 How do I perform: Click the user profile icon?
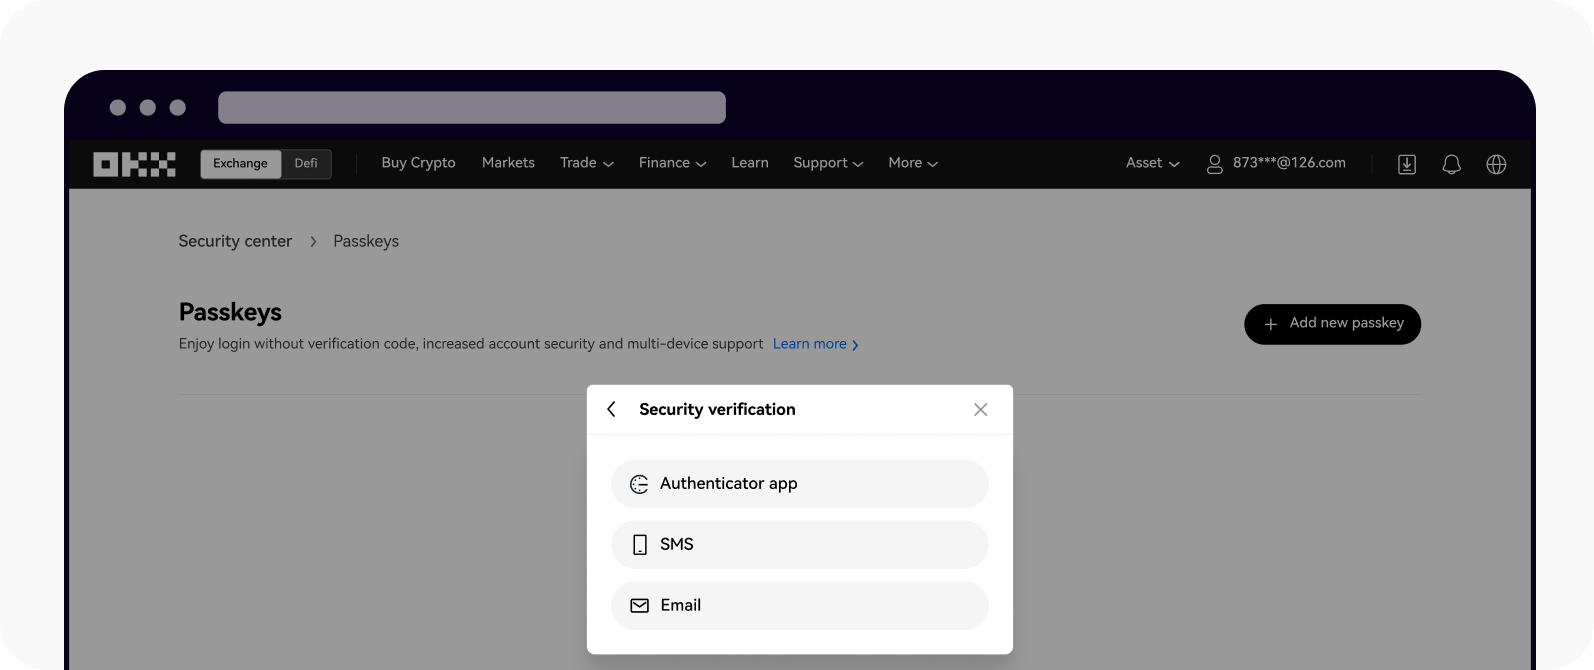click(1214, 164)
